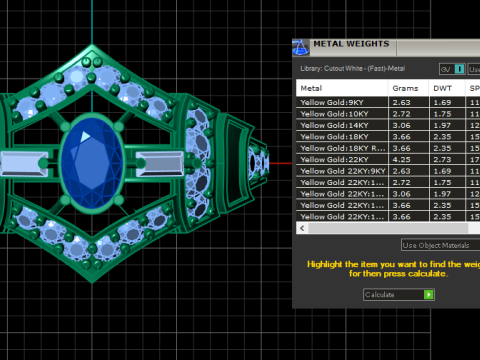Select the Yellow Gold:18KY row
Image resolution: width=480 pixels, height=360 pixels.
pos(388,137)
